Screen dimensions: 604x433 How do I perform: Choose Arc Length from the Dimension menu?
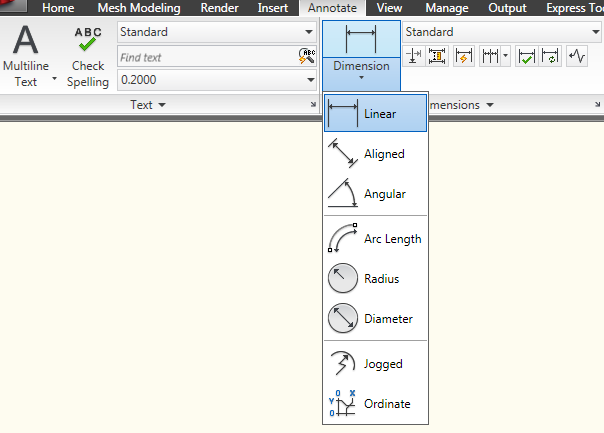tap(376, 239)
